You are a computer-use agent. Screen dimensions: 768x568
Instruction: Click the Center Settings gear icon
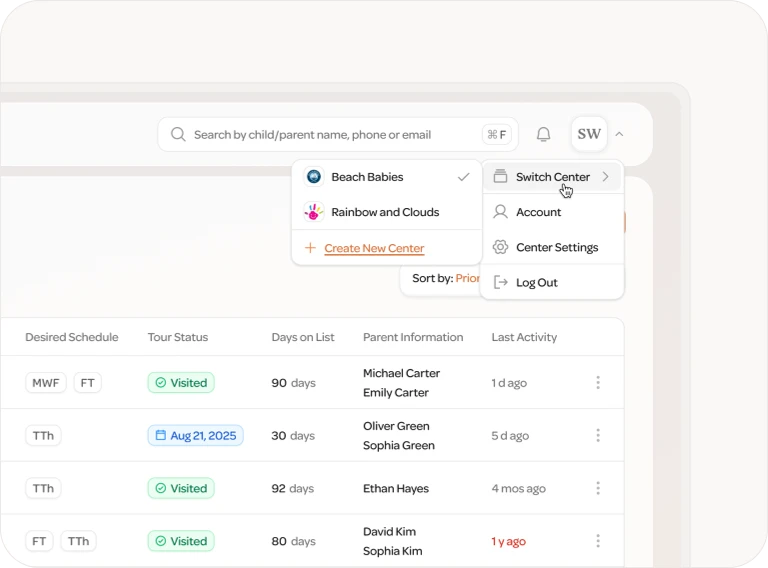pos(500,247)
